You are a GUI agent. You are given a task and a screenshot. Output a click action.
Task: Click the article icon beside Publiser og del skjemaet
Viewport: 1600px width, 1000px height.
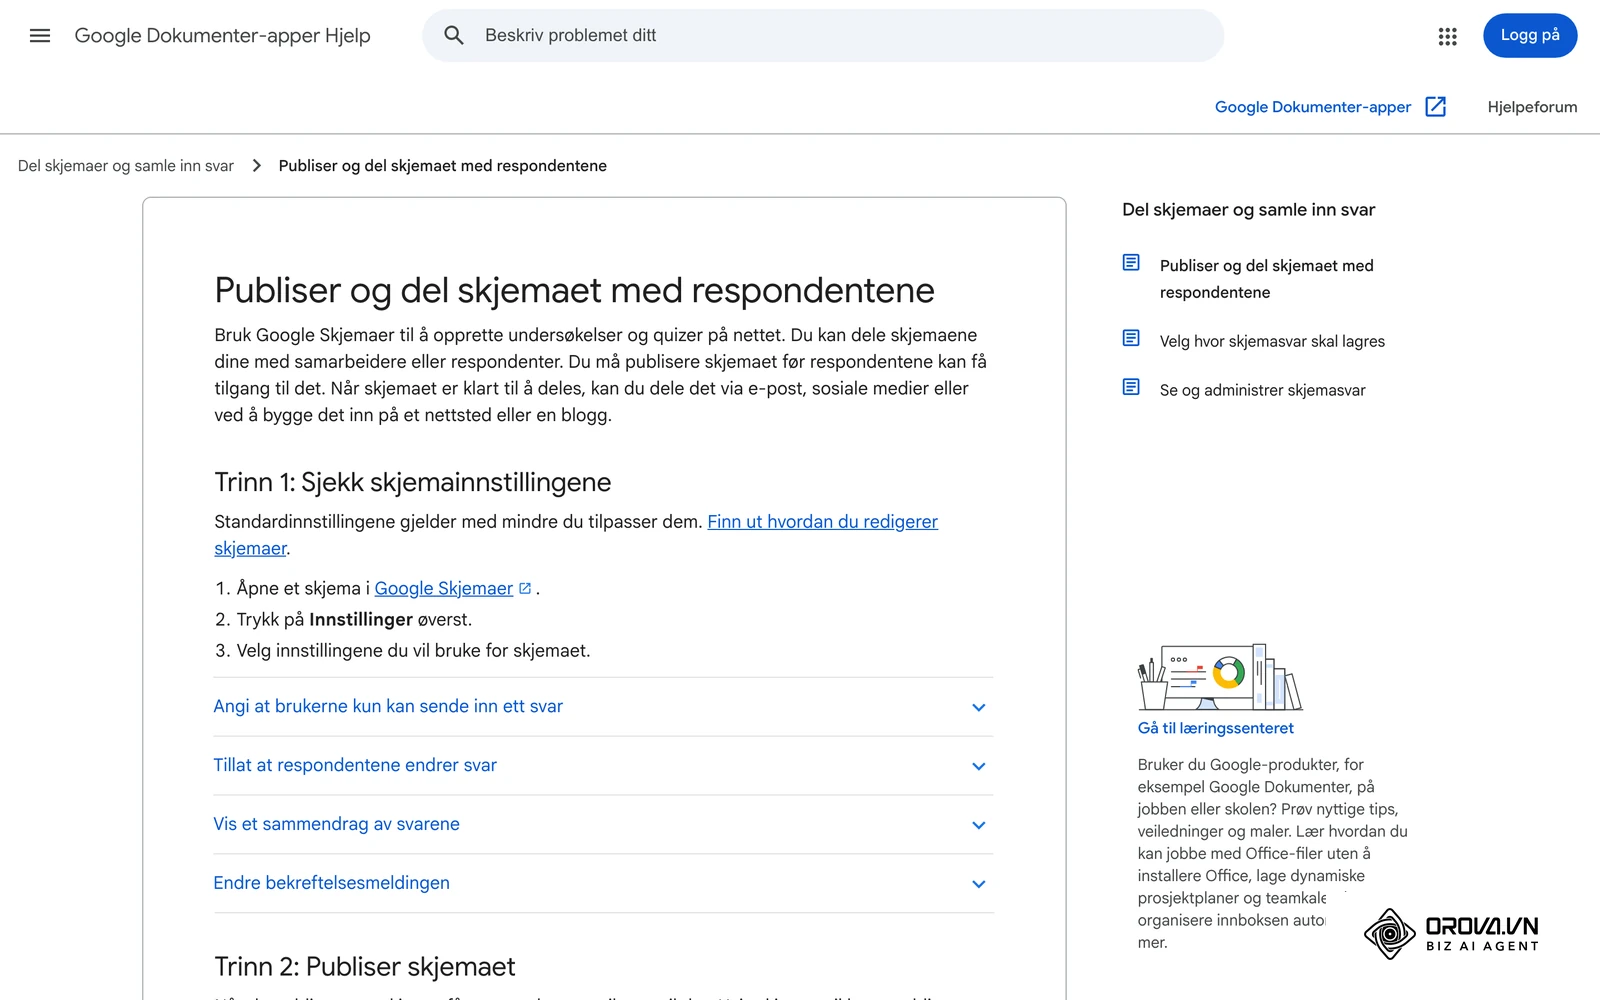click(1131, 263)
